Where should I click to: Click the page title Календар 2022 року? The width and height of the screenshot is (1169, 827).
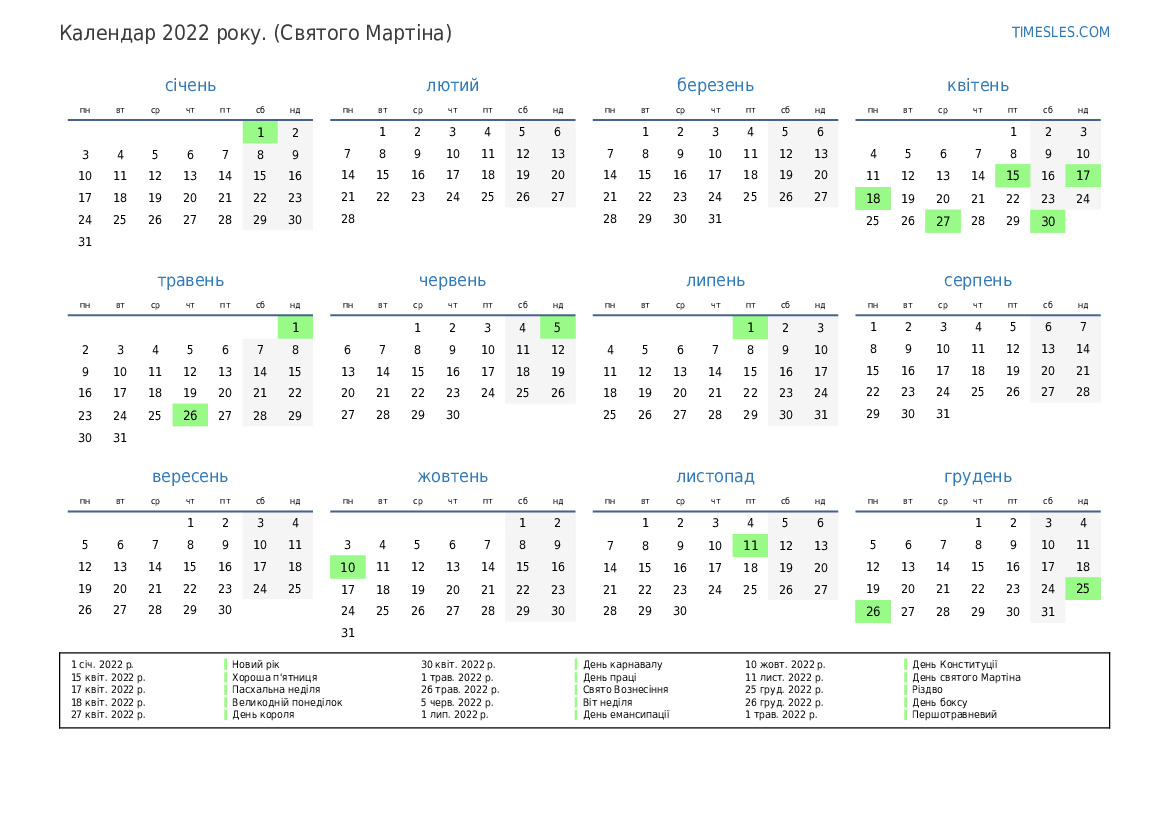click(x=255, y=33)
